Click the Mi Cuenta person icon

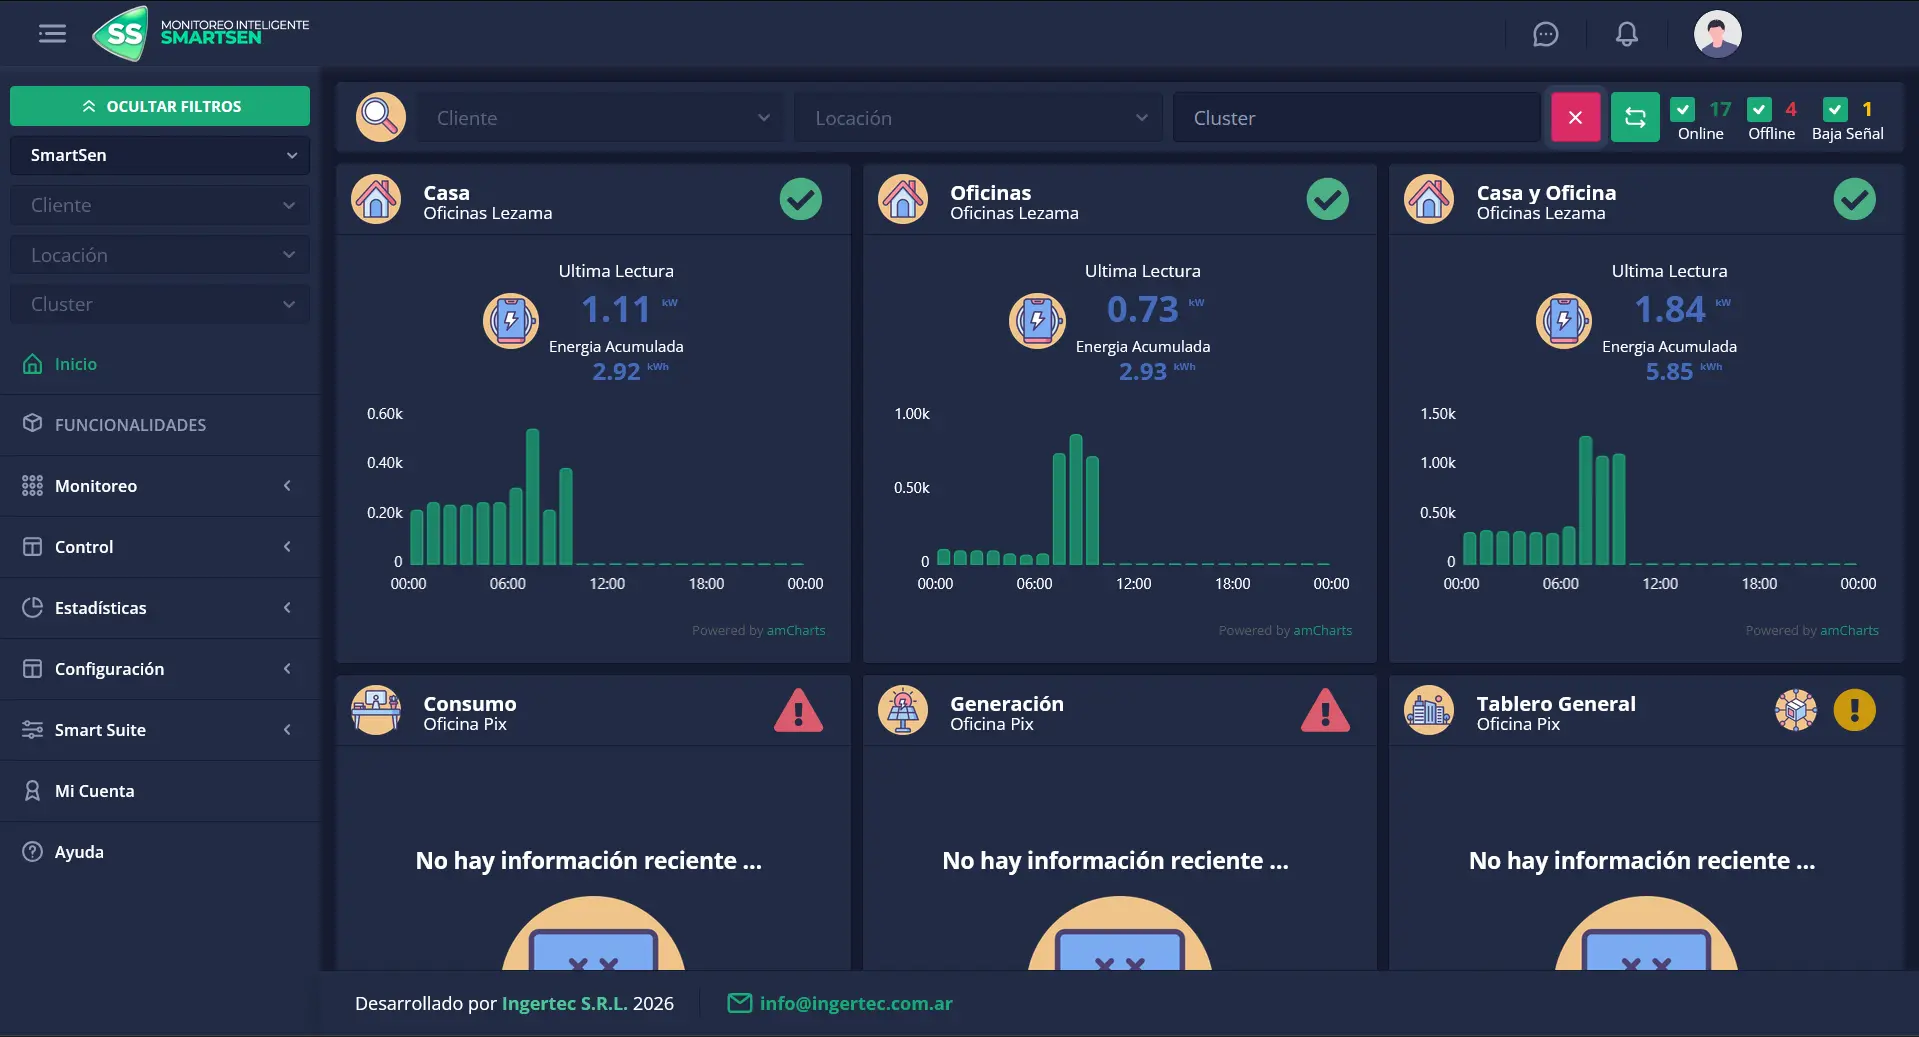point(32,791)
